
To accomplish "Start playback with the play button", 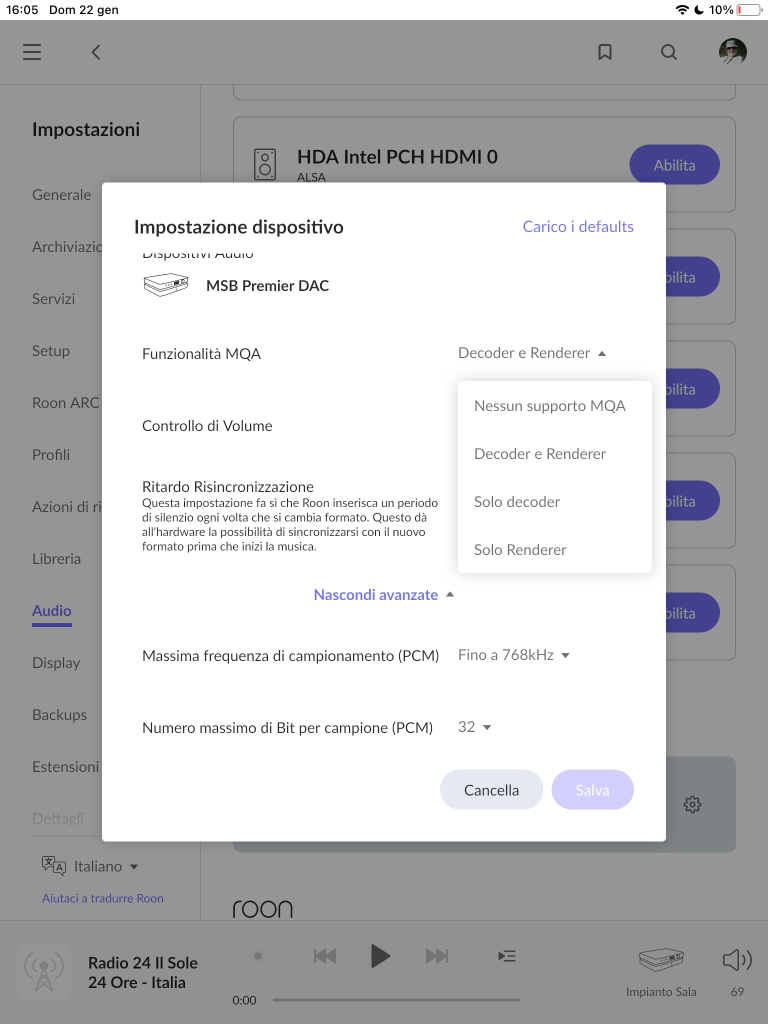I will point(380,956).
